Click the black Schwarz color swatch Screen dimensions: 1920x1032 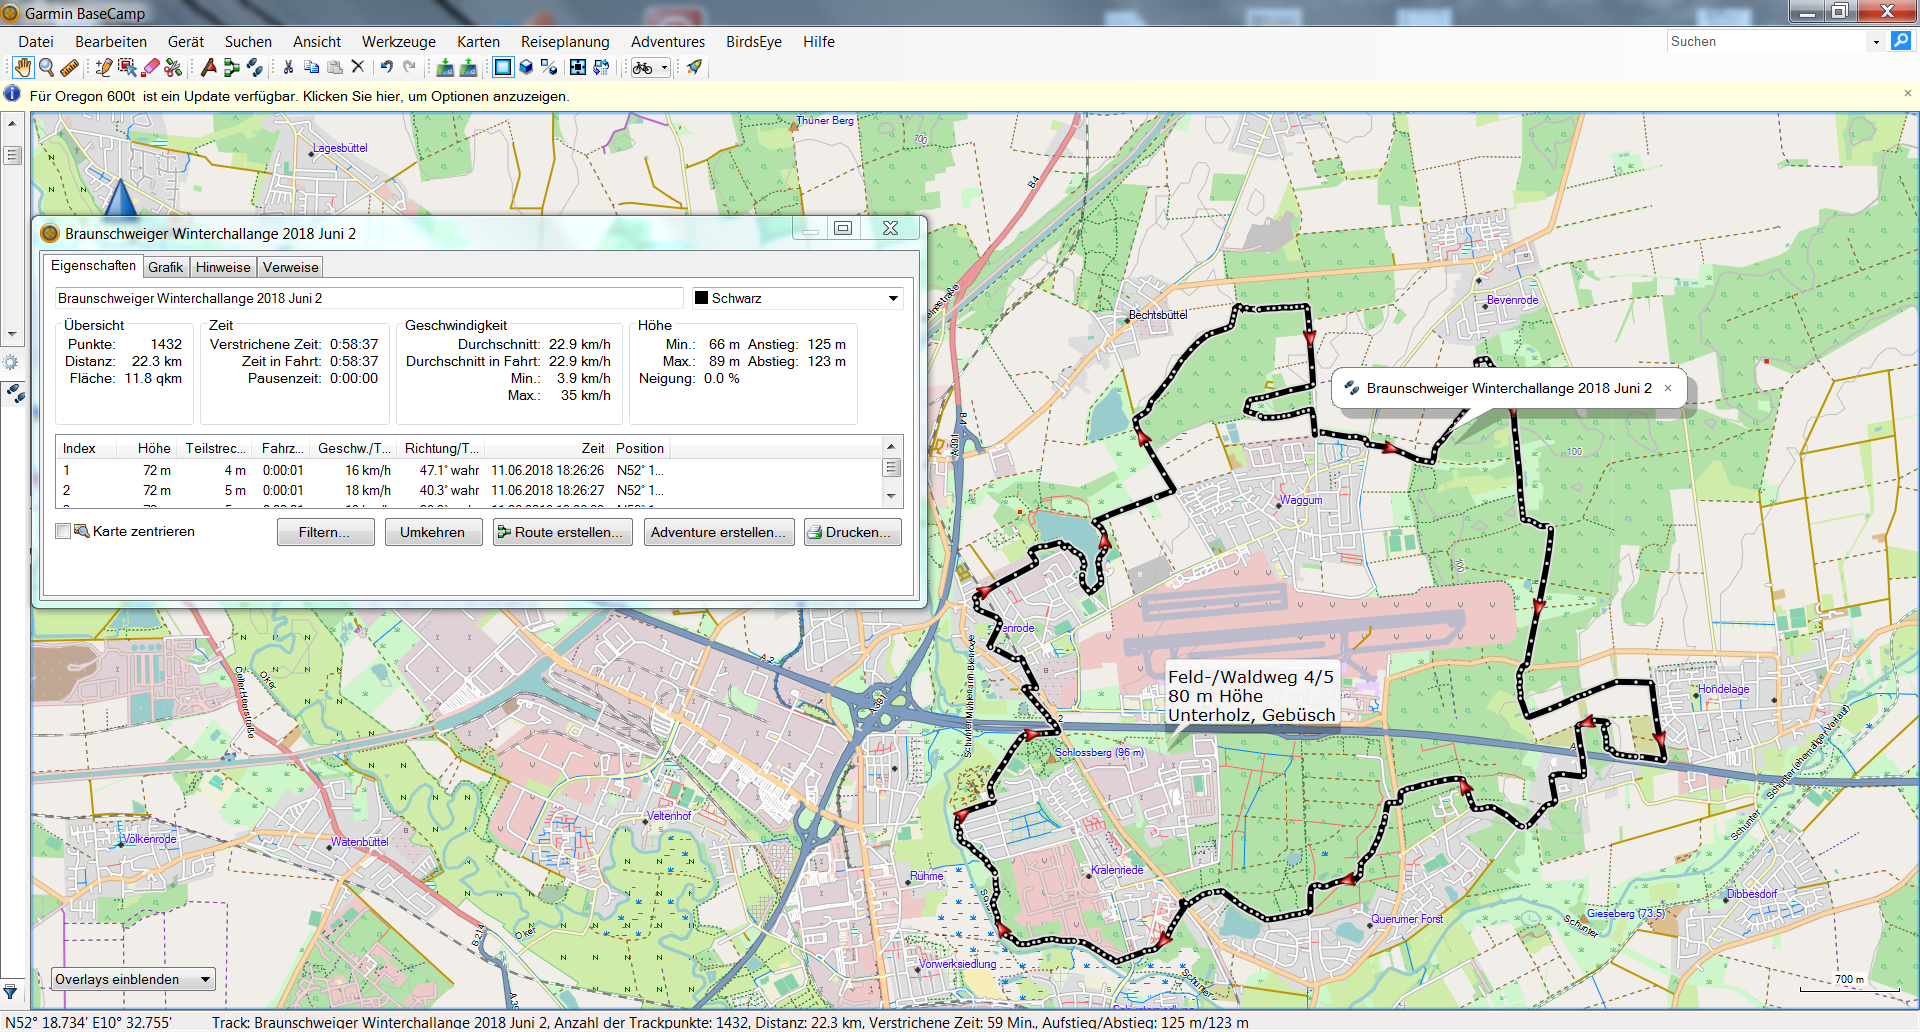tap(702, 298)
